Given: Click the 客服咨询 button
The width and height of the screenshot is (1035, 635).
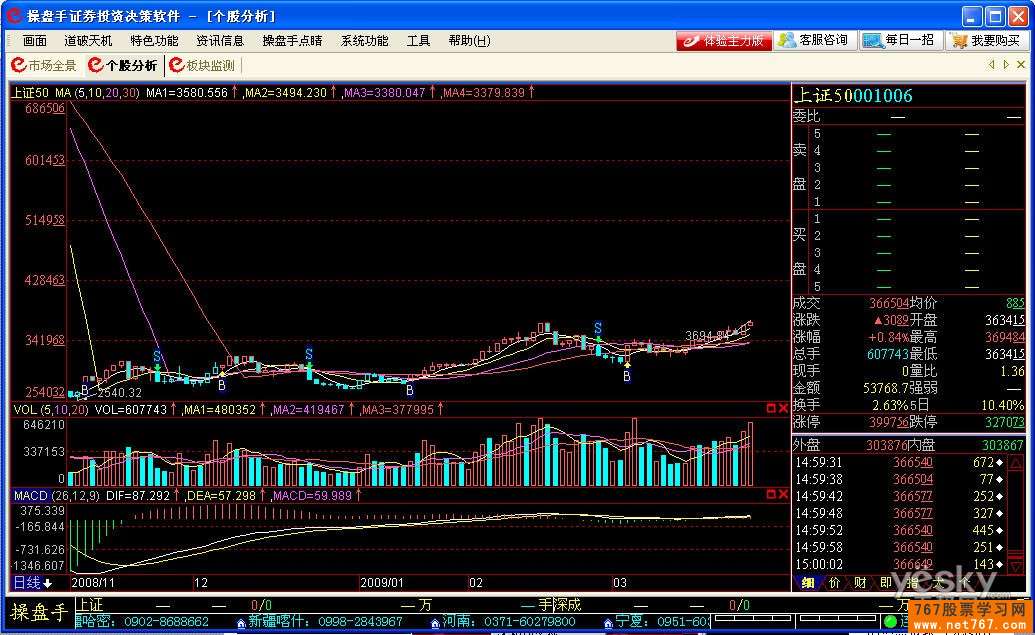Looking at the screenshot, I should pyautogui.click(x=815, y=40).
